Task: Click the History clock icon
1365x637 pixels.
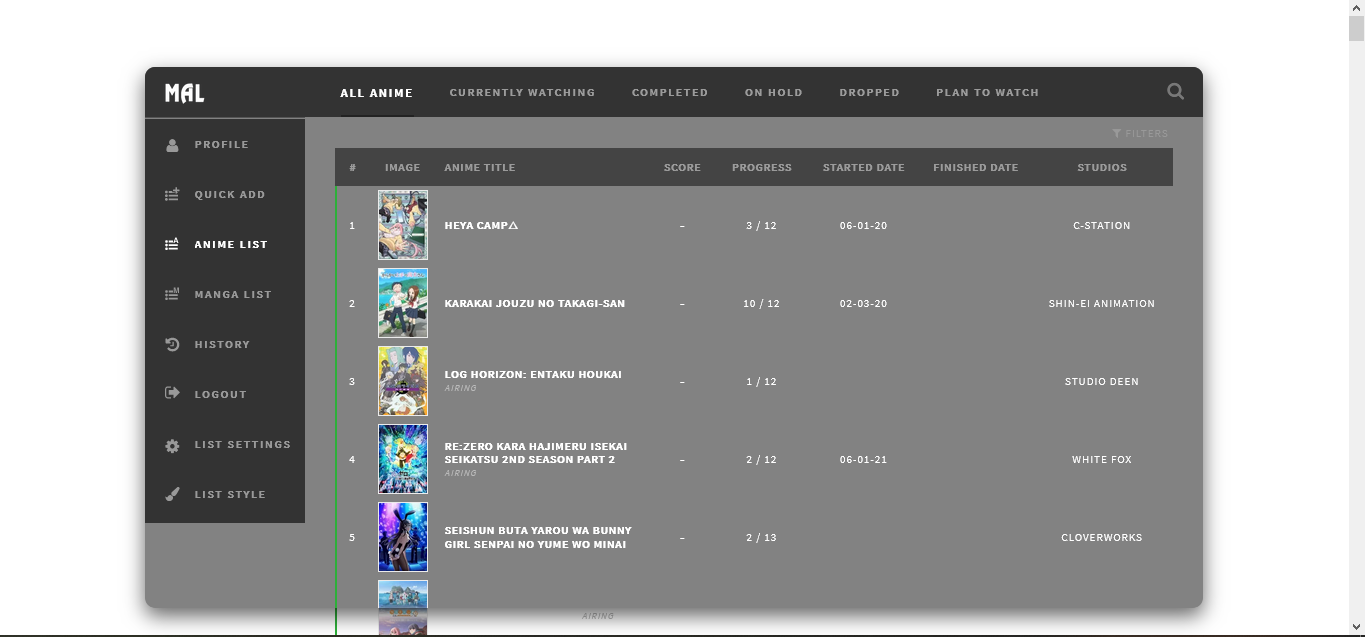Action: 172,344
